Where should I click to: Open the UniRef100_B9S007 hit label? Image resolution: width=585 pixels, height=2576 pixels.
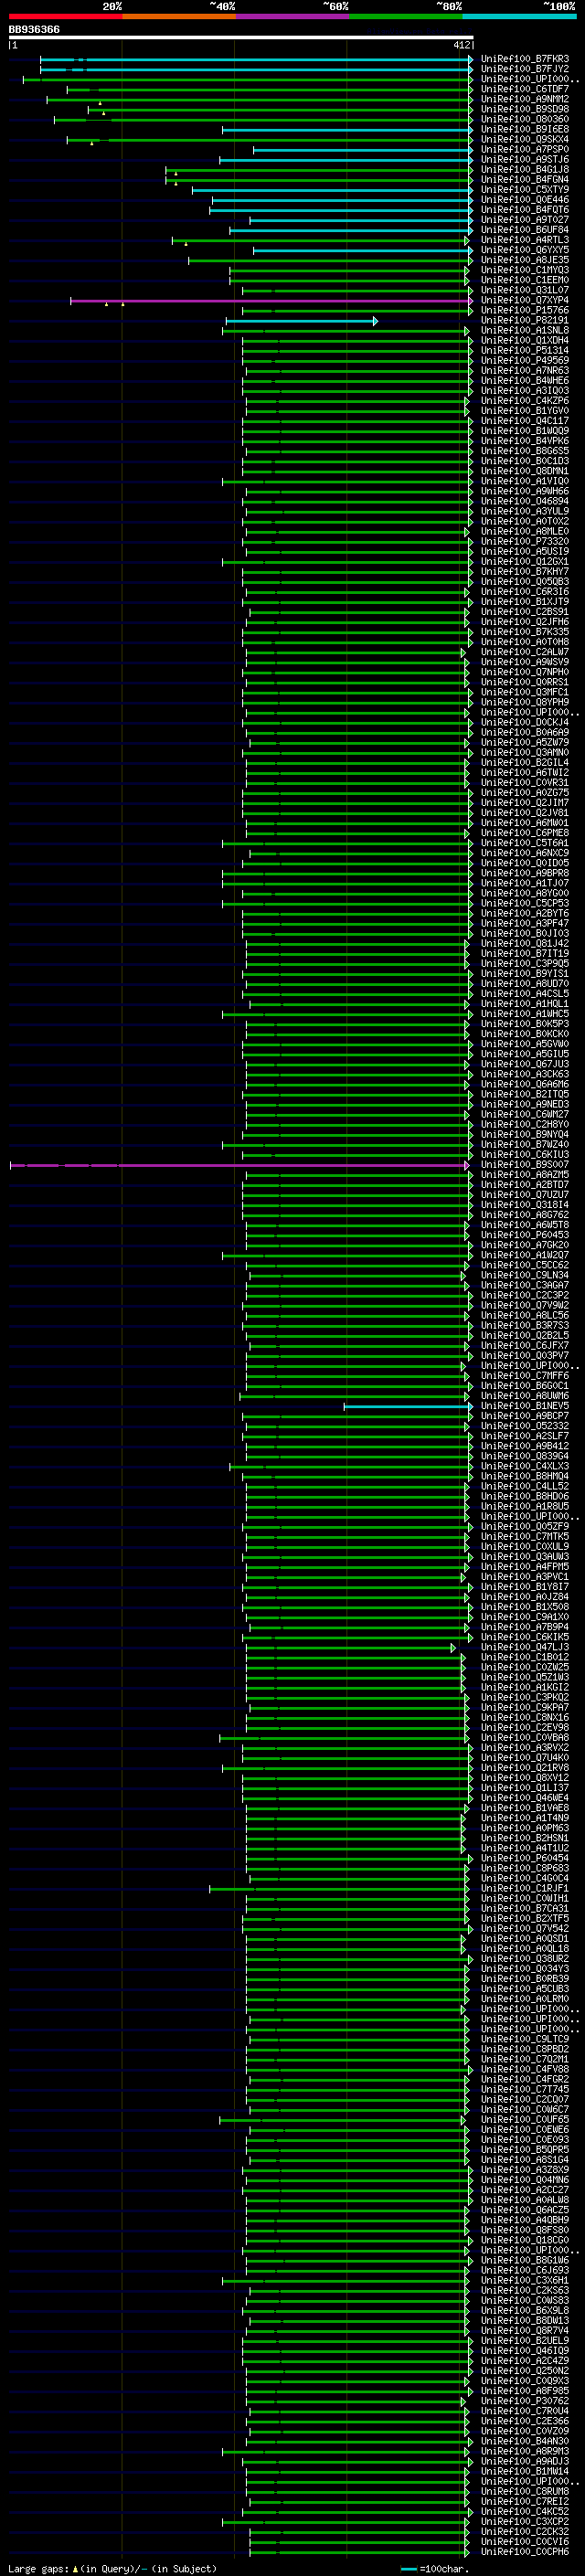pyautogui.click(x=525, y=1165)
